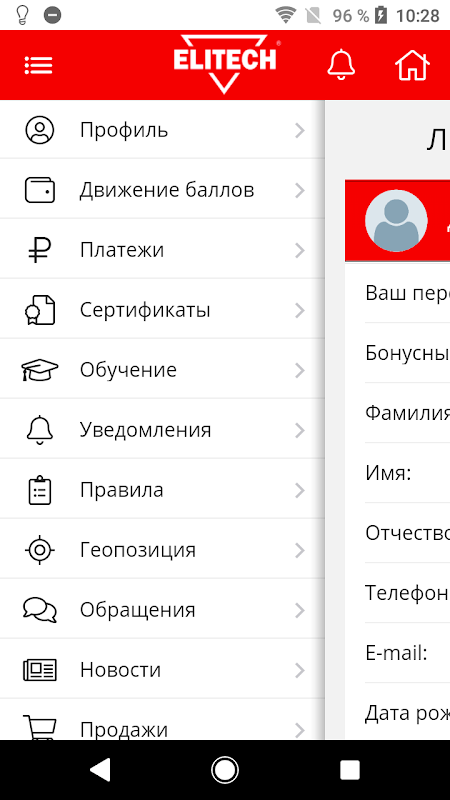Tap the battery status icon
This screenshot has height=800, width=450.
381,15
